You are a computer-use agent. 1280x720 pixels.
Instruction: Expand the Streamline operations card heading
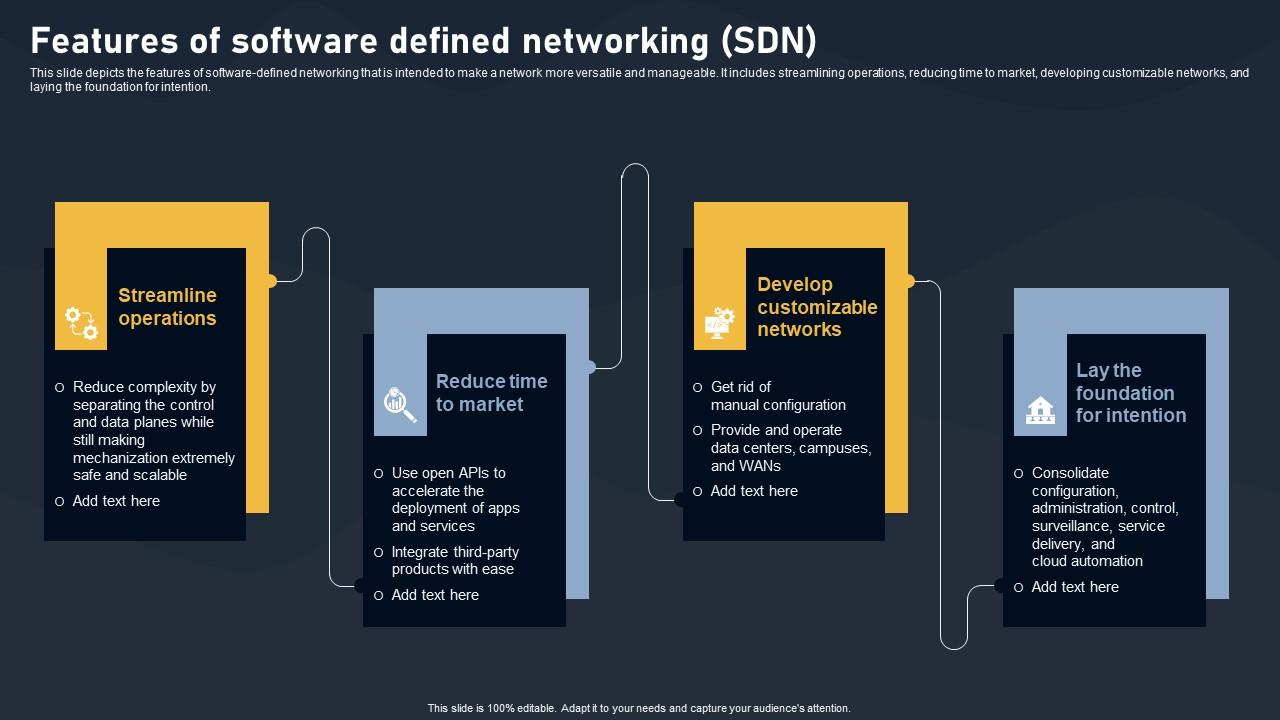167,307
